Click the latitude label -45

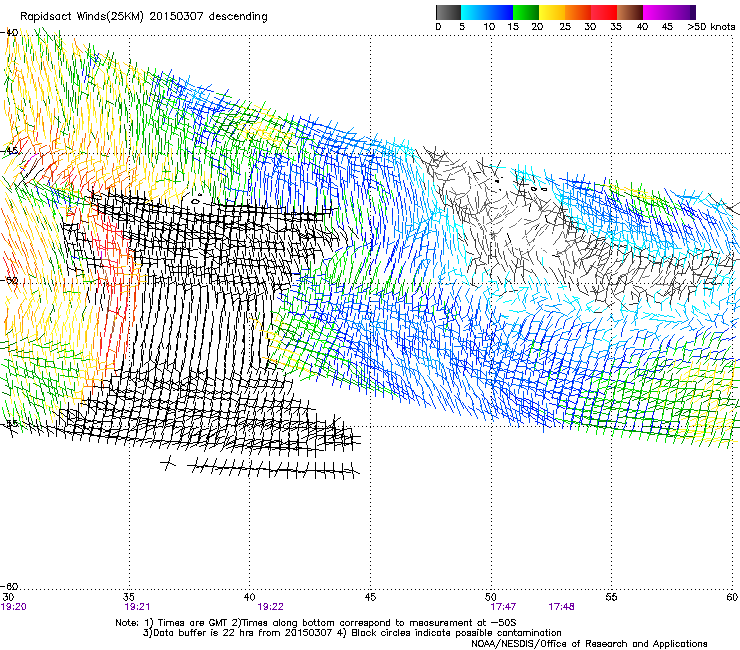(x=10, y=151)
